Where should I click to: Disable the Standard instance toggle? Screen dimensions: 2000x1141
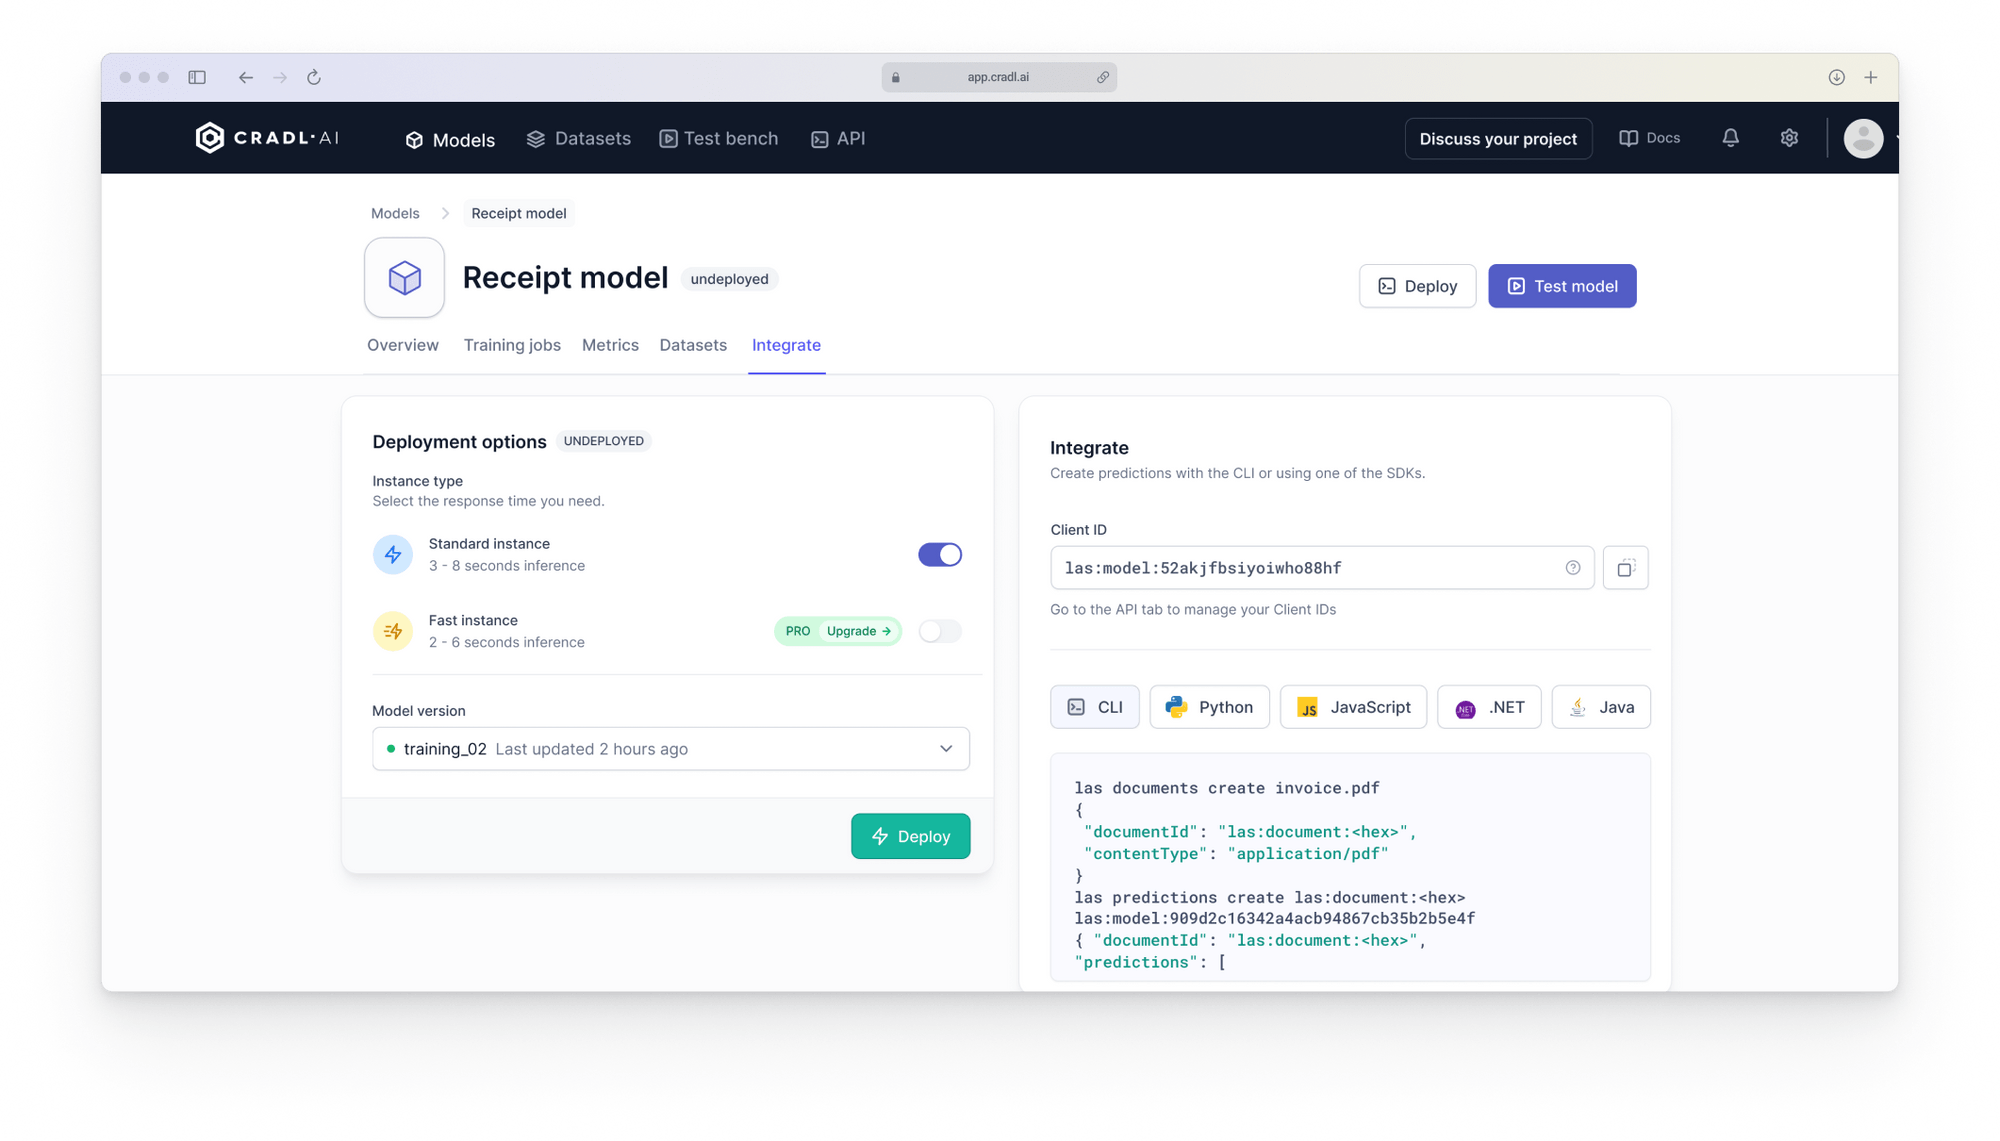(x=939, y=554)
